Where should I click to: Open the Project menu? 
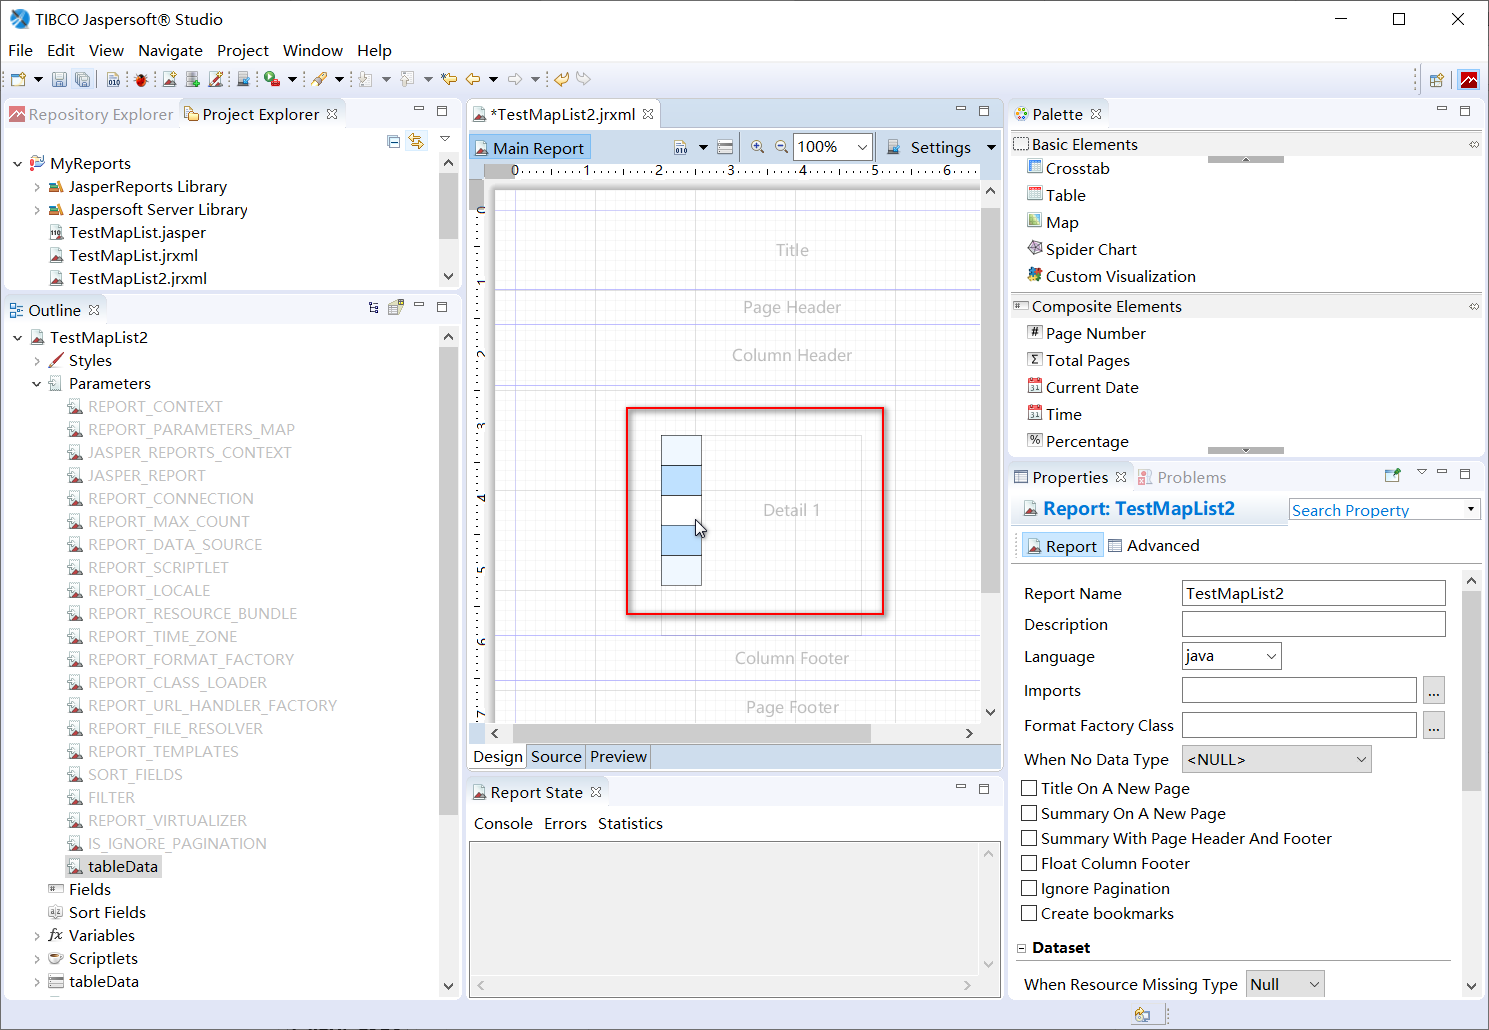[x=243, y=50]
